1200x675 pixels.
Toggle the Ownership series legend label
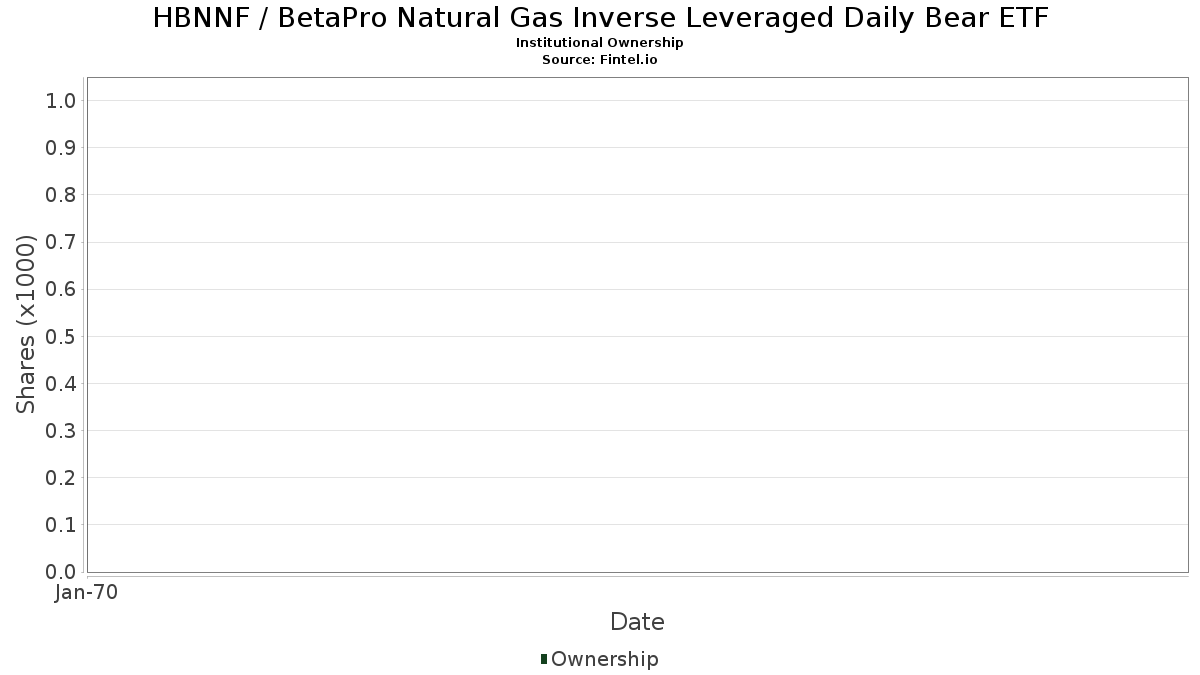pos(604,659)
